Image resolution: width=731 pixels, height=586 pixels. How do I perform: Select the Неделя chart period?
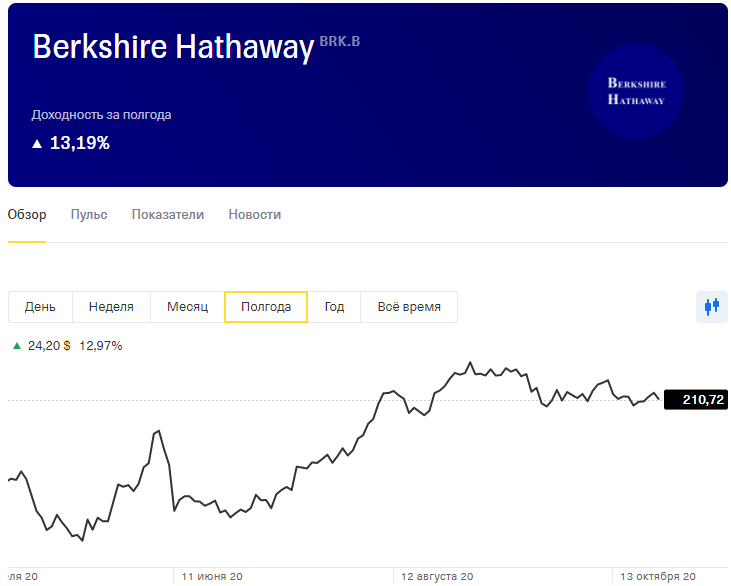coord(111,307)
